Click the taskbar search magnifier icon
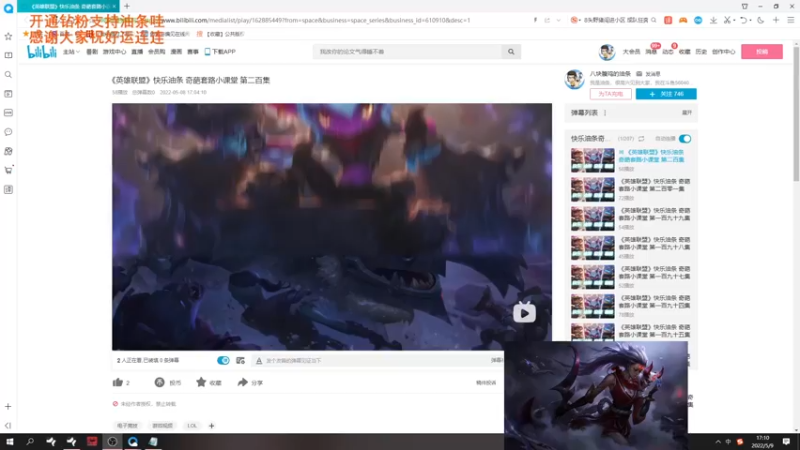This screenshot has width=800, height=450. coord(30,441)
